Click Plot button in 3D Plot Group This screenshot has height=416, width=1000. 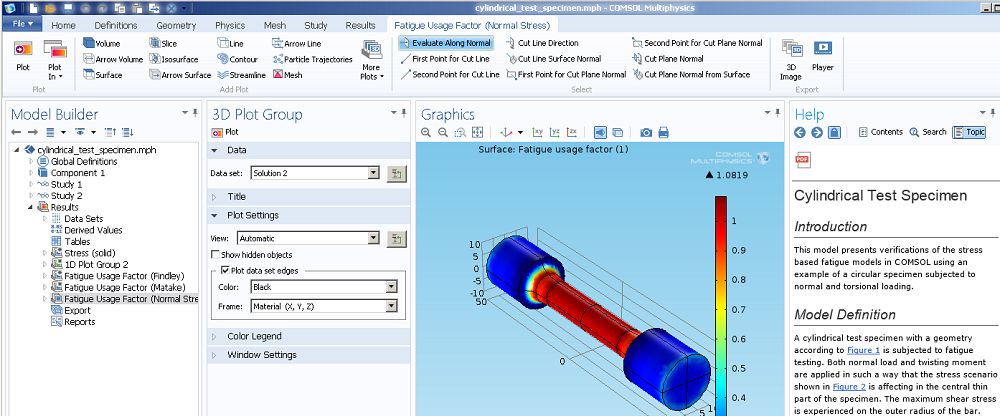point(225,132)
